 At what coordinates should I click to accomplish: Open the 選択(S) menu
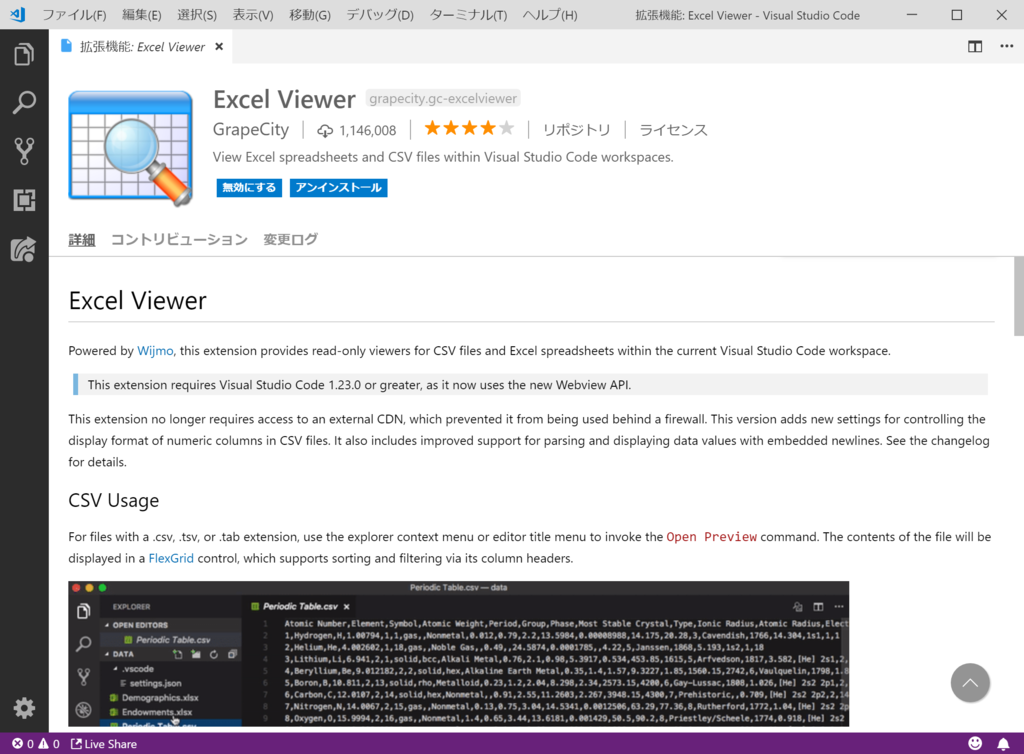tap(197, 14)
